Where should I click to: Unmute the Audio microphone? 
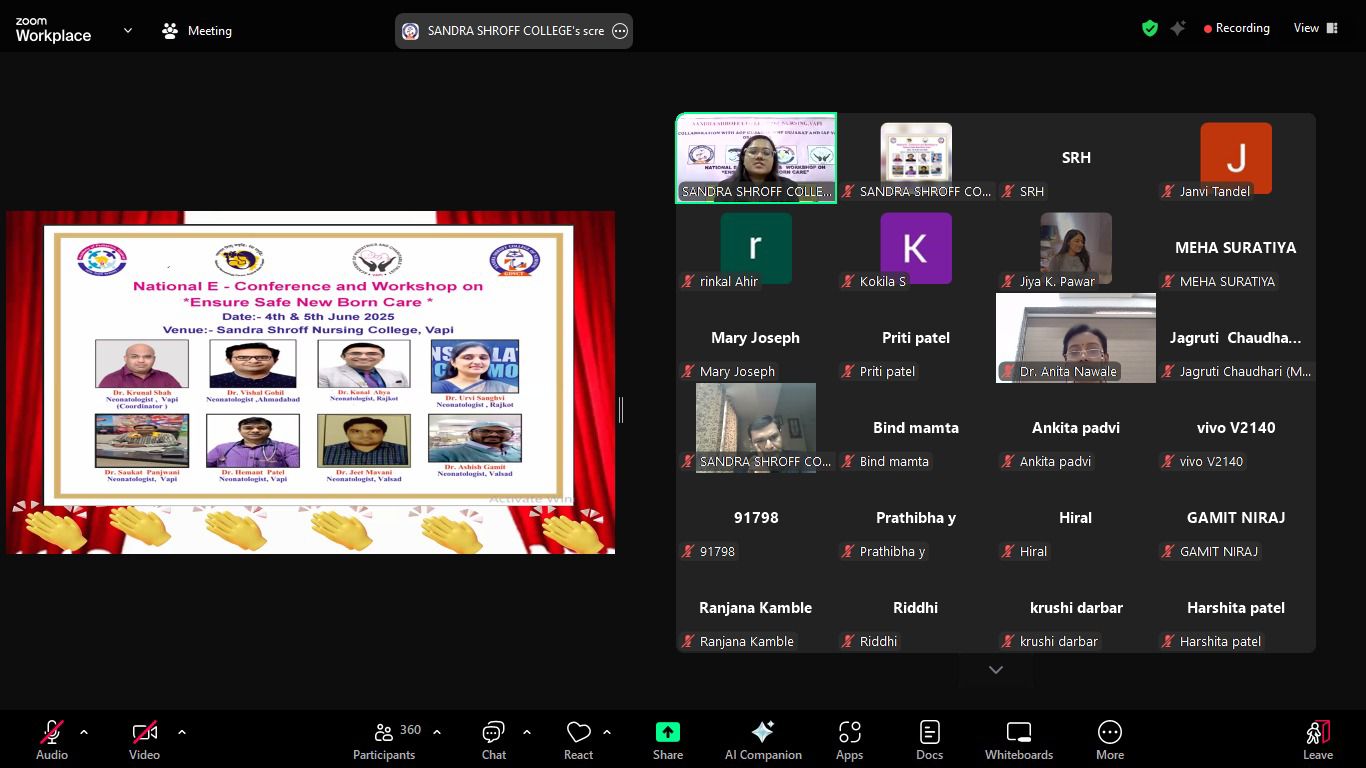tap(52, 741)
